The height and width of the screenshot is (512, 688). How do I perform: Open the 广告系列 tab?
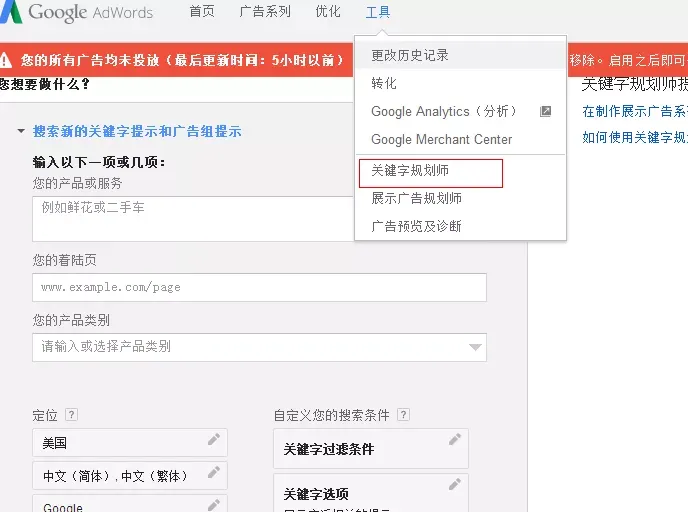(x=265, y=11)
